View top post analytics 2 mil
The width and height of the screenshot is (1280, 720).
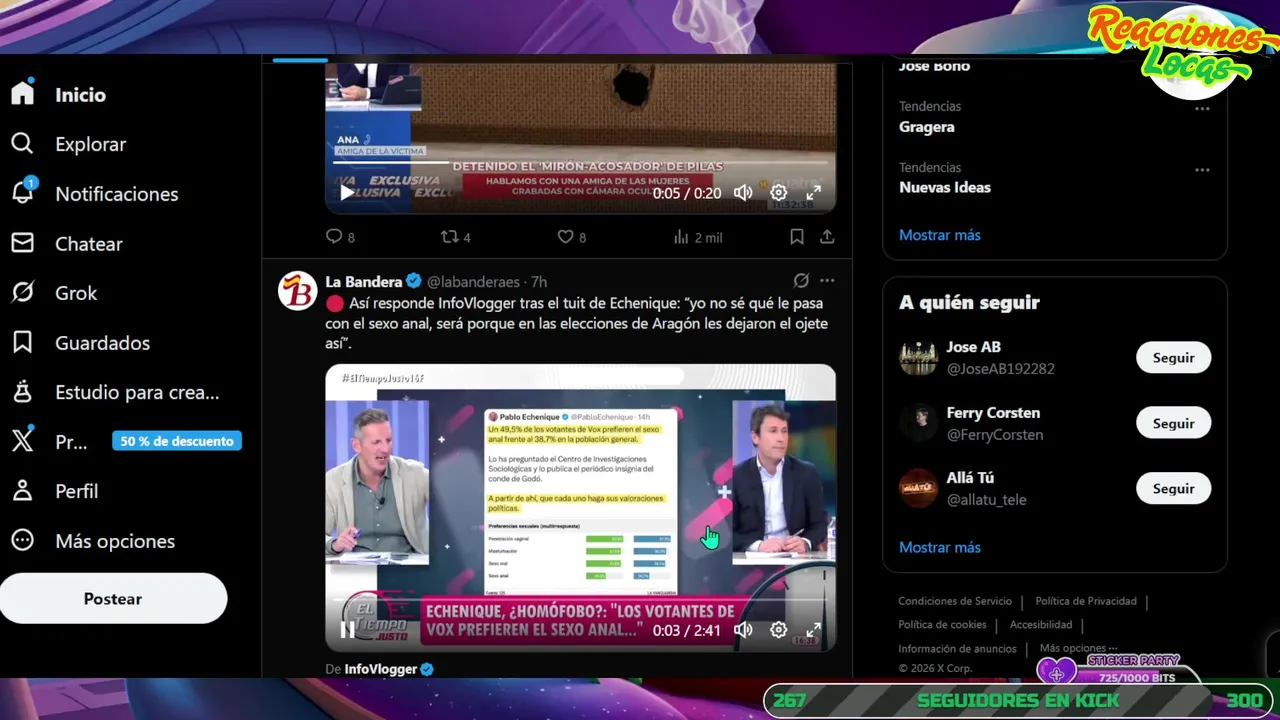(x=697, y=237)
